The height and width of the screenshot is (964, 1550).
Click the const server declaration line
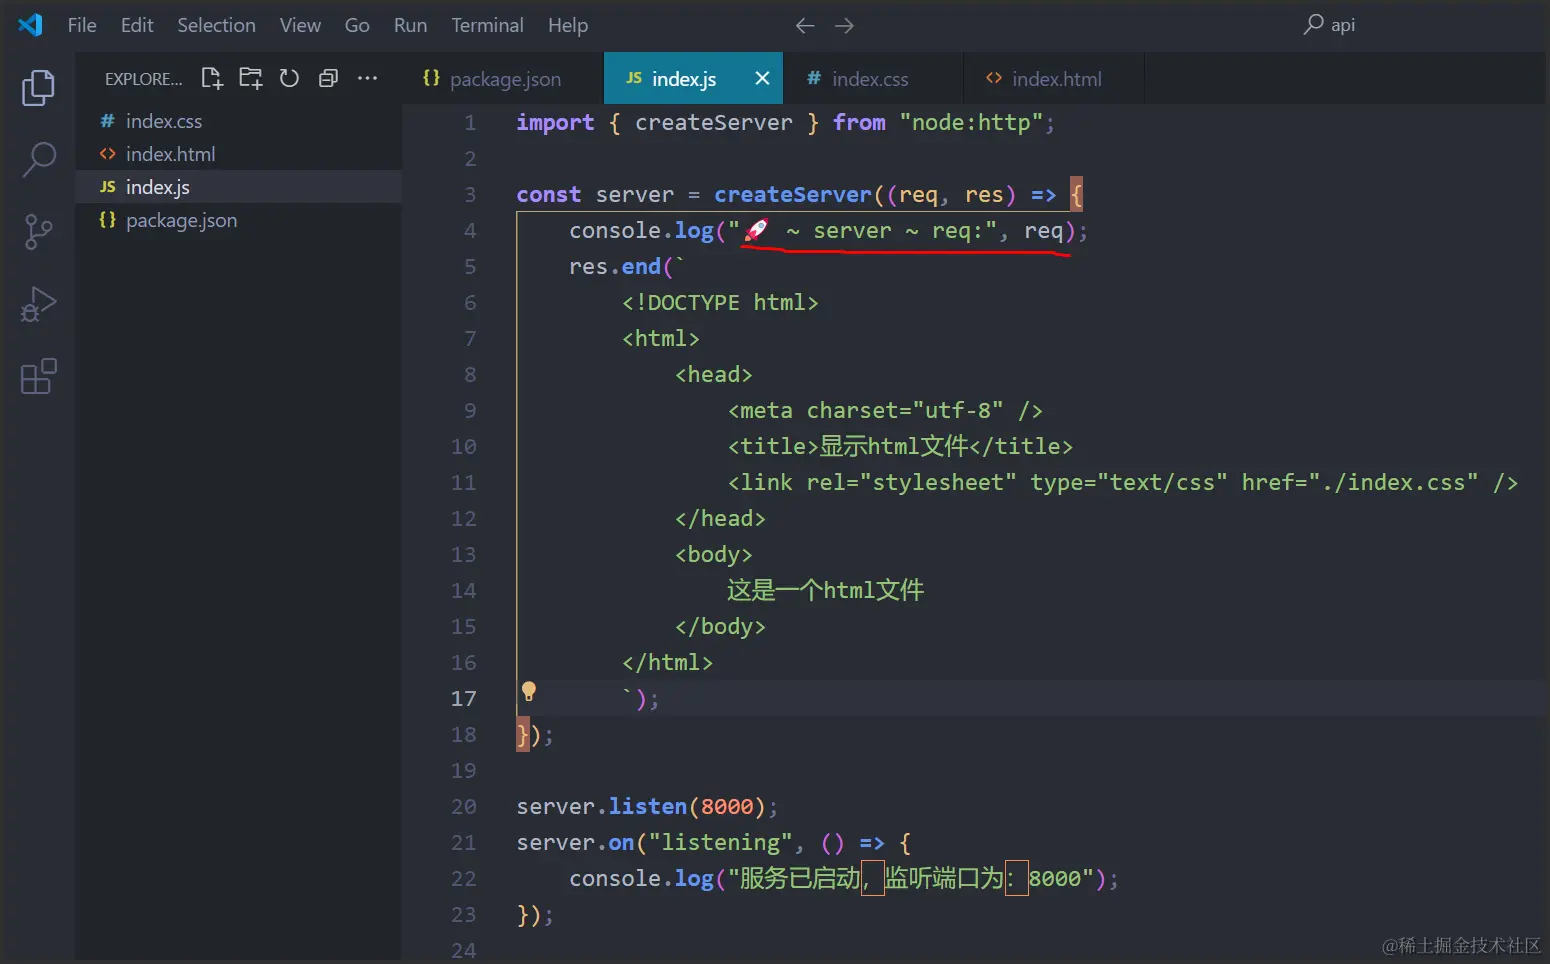click(800, 195)
